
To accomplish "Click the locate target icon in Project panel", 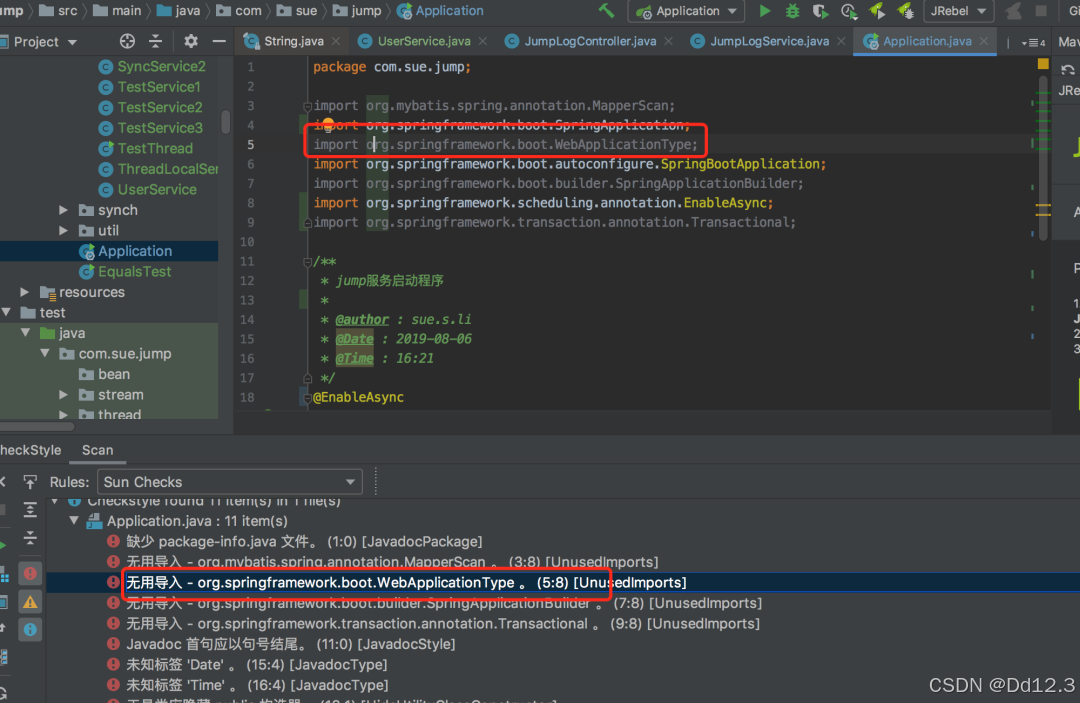I will pyautogui.click(x=127, y=41).
